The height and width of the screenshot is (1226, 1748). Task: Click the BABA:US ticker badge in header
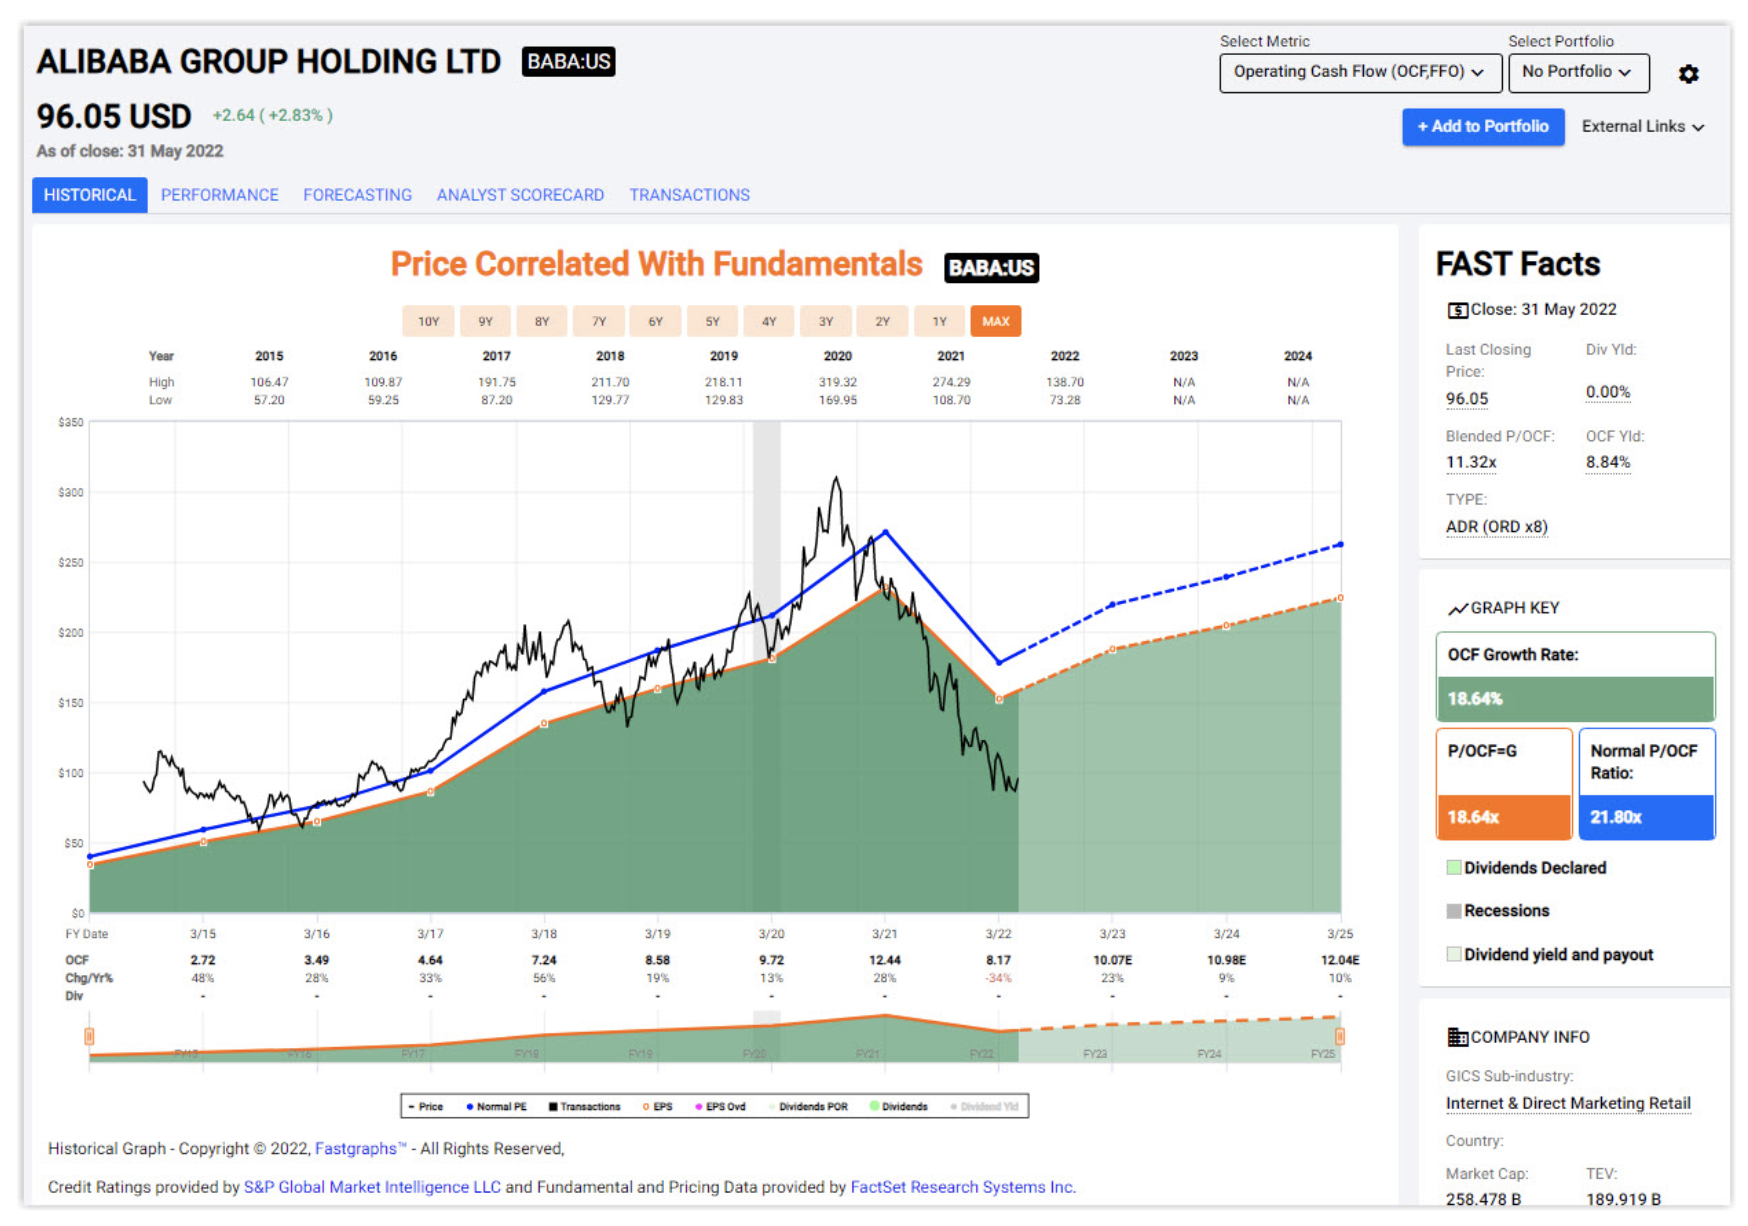[x=568, y=62]
